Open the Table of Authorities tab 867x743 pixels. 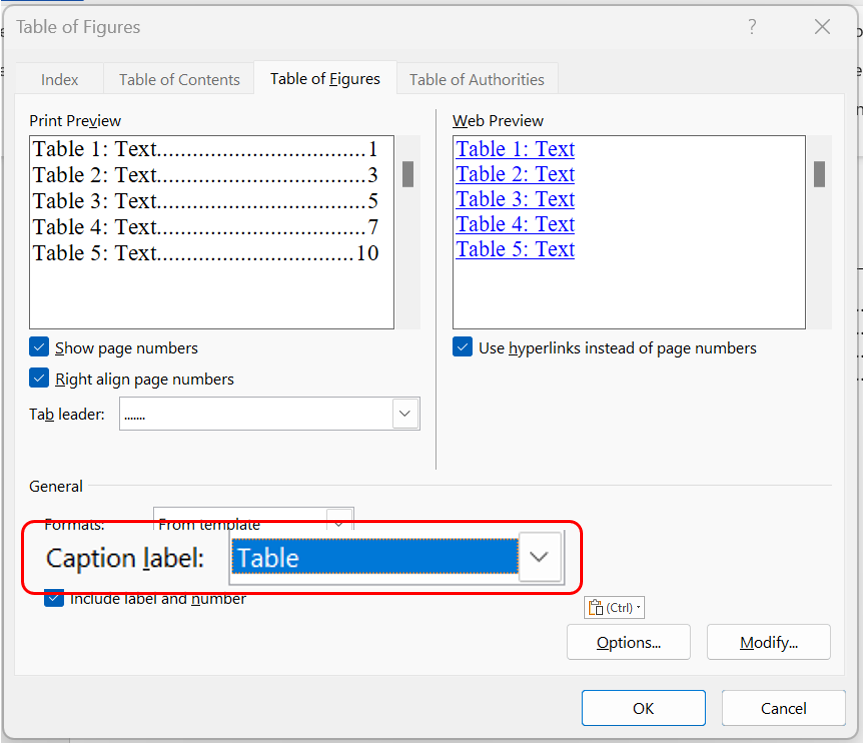(x=477, y=80)
